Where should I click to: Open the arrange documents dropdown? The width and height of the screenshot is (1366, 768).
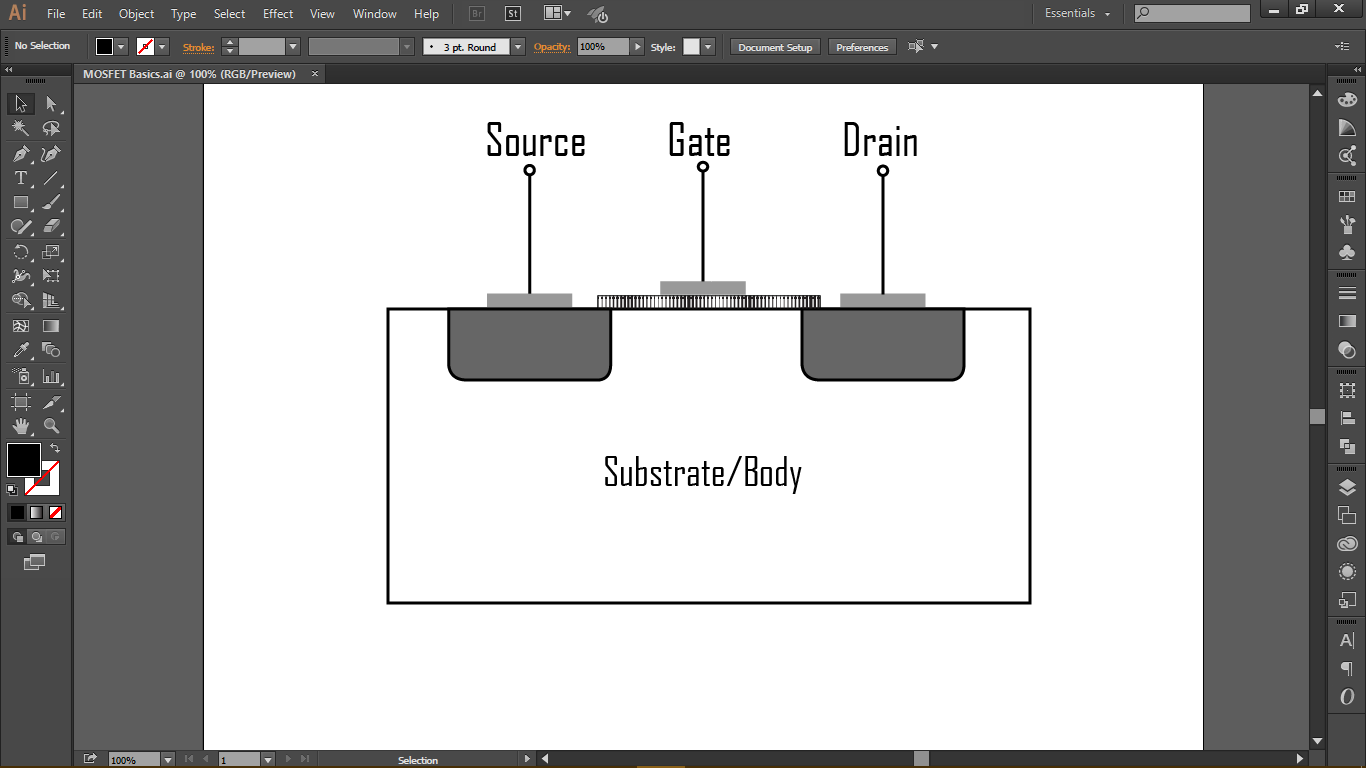tap(558, 13)
